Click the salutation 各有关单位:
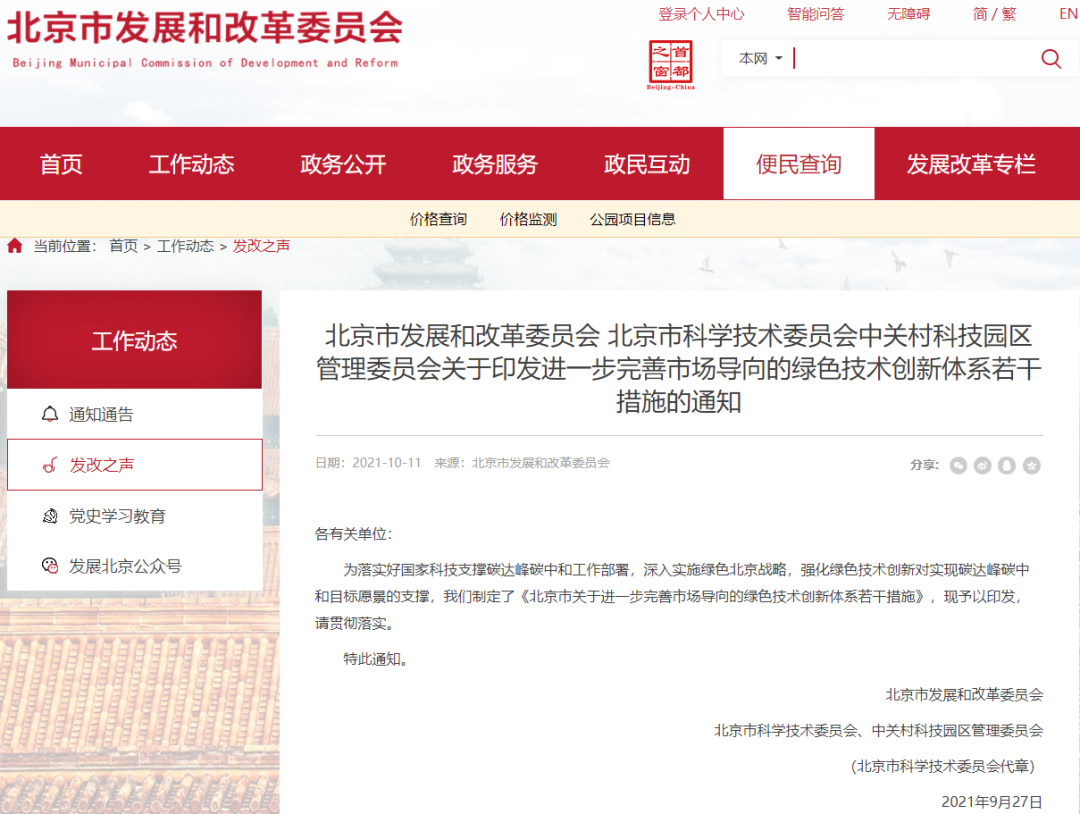Viewport: 1080px width, 814px height. tap(353, 534)
